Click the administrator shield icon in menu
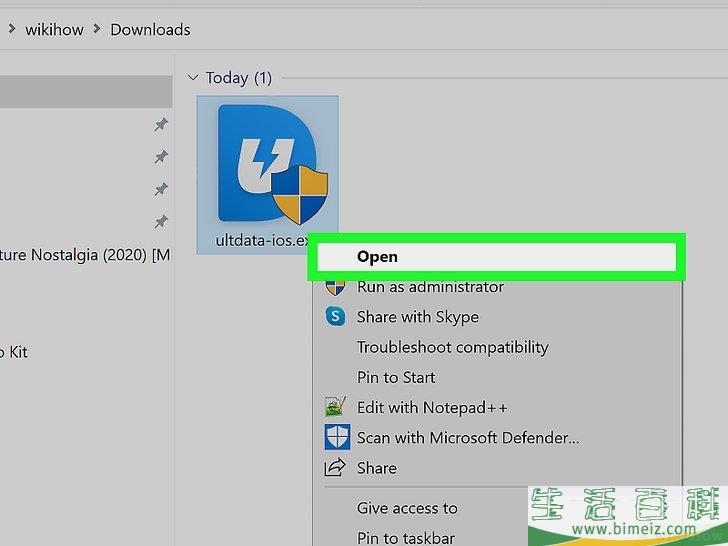The width and height of the screenshot is (728, 546). pos(335,288)
